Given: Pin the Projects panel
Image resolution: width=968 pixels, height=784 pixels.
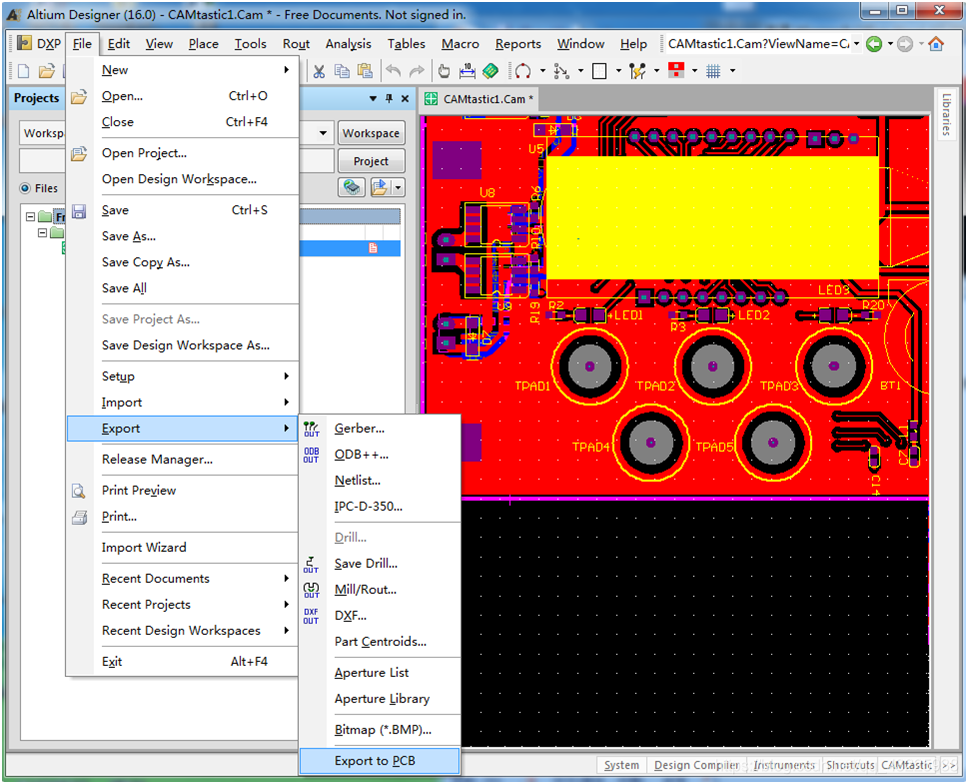Looking at the screenshot, I should [389, 98].
